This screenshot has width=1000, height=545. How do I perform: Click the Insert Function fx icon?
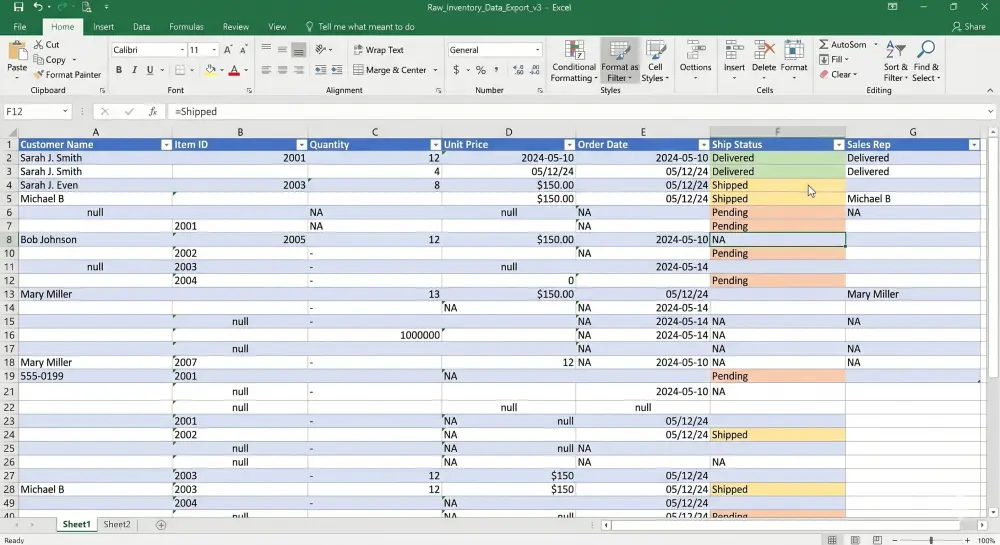(153, 112)
